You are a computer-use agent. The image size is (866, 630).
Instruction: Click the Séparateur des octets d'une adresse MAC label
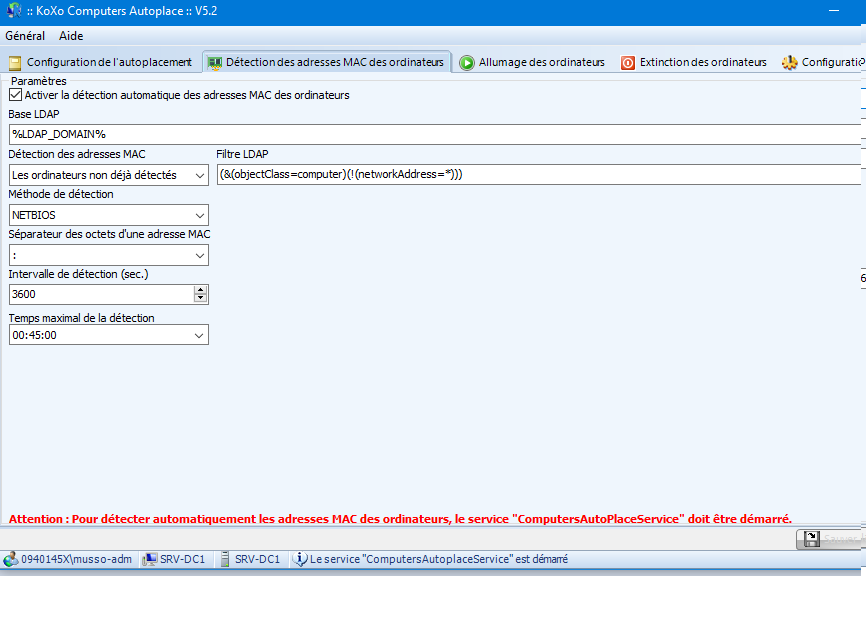pos(109,234)
